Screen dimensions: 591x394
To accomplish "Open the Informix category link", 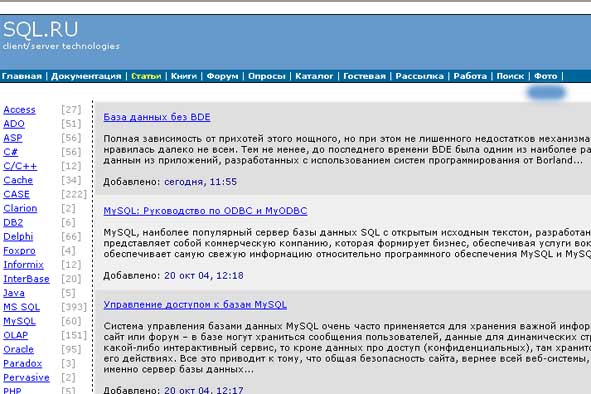I will tap(23, 265).
